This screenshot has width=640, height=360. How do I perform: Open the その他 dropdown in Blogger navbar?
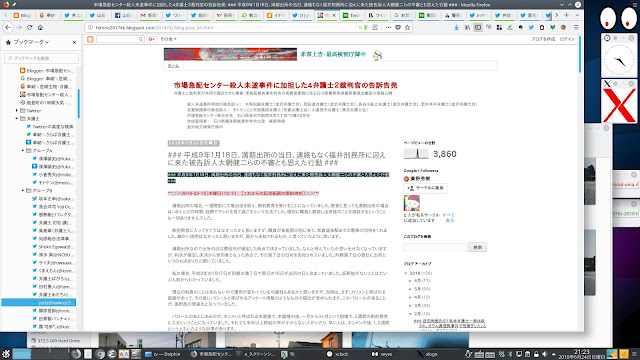pos(168,39)
